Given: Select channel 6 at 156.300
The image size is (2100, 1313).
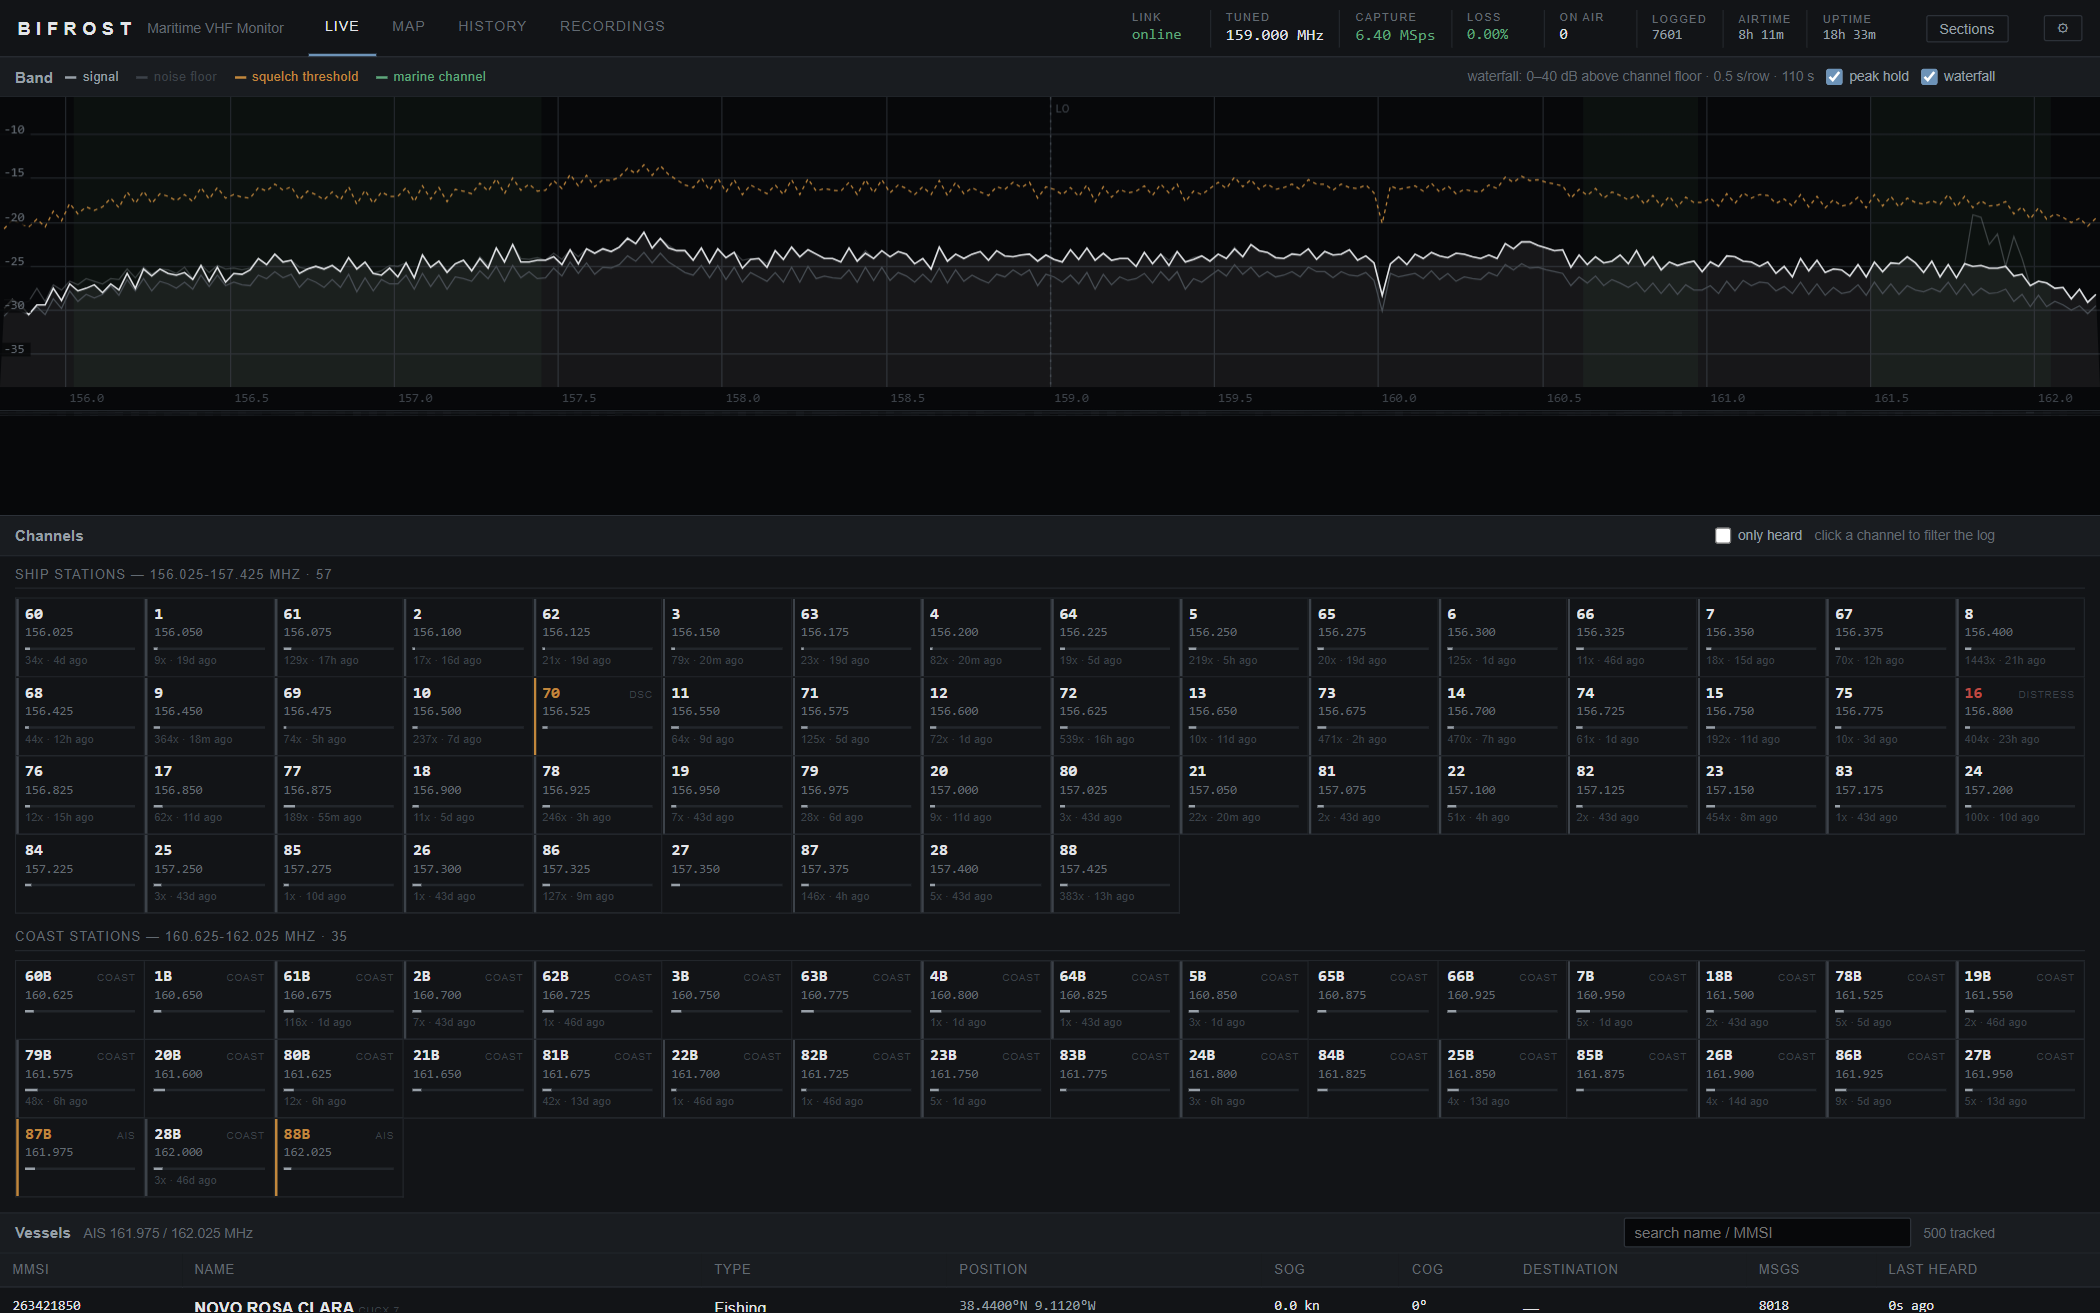Looking at the screenshot, I should pyautogui.click(x=1502, y=637).
